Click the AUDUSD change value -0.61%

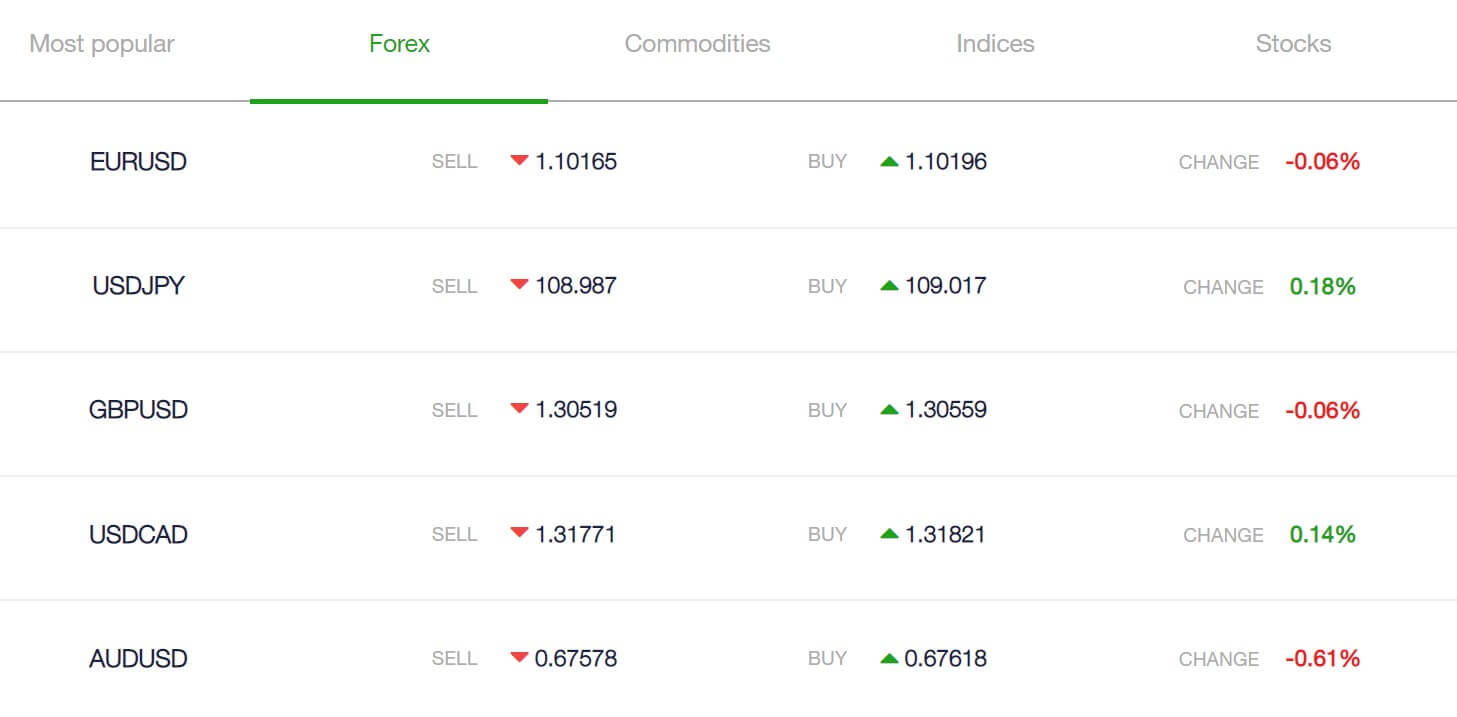pos(1322,658)
